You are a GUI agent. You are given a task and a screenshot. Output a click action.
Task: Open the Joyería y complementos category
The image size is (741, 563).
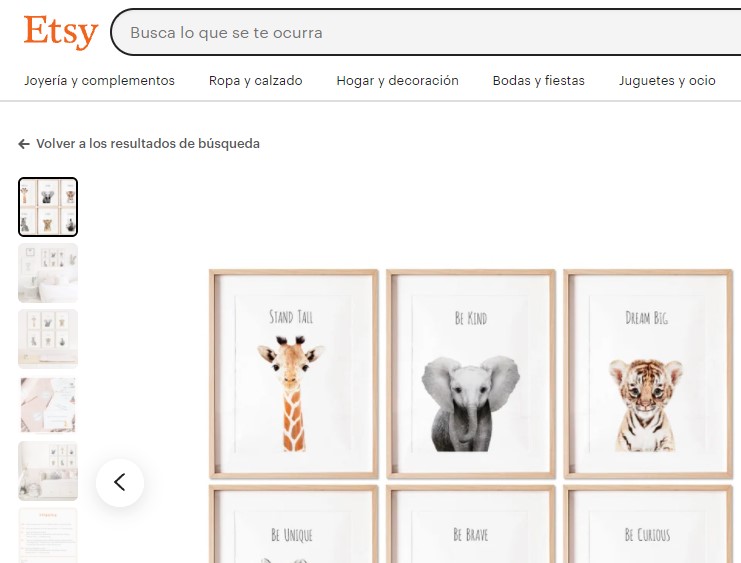99,81
